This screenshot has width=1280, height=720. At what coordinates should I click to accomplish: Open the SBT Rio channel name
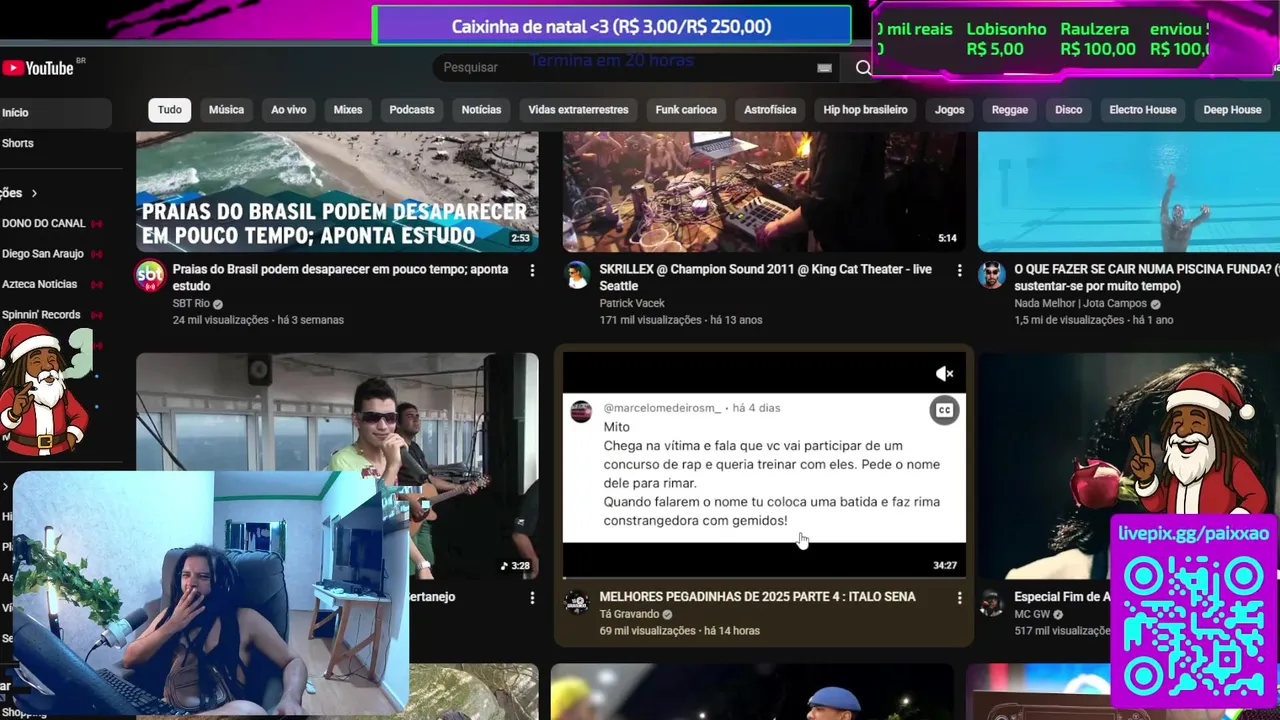(x=190, y=303)
